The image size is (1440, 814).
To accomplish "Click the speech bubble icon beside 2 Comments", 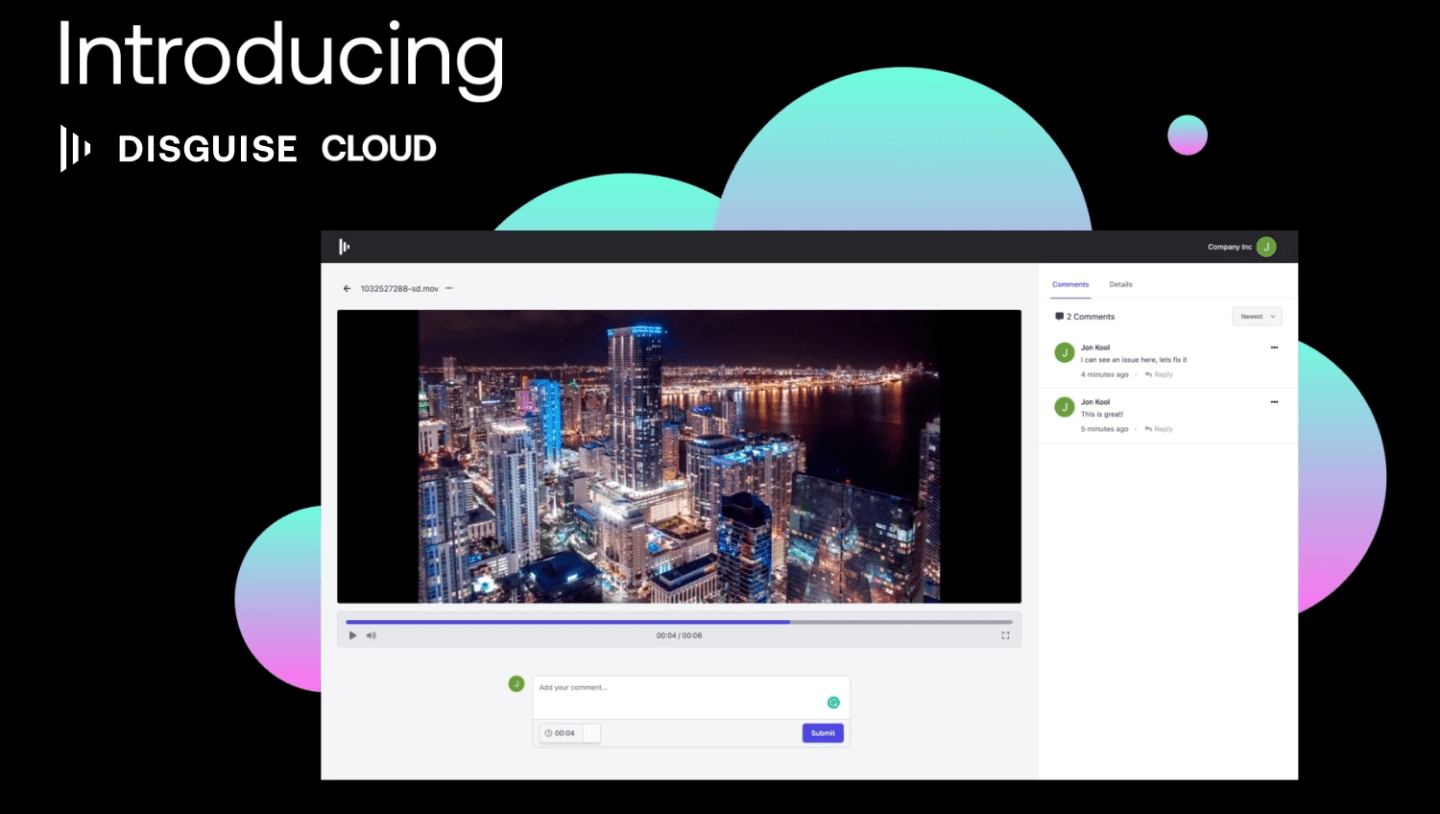I will pos(1059,316).
